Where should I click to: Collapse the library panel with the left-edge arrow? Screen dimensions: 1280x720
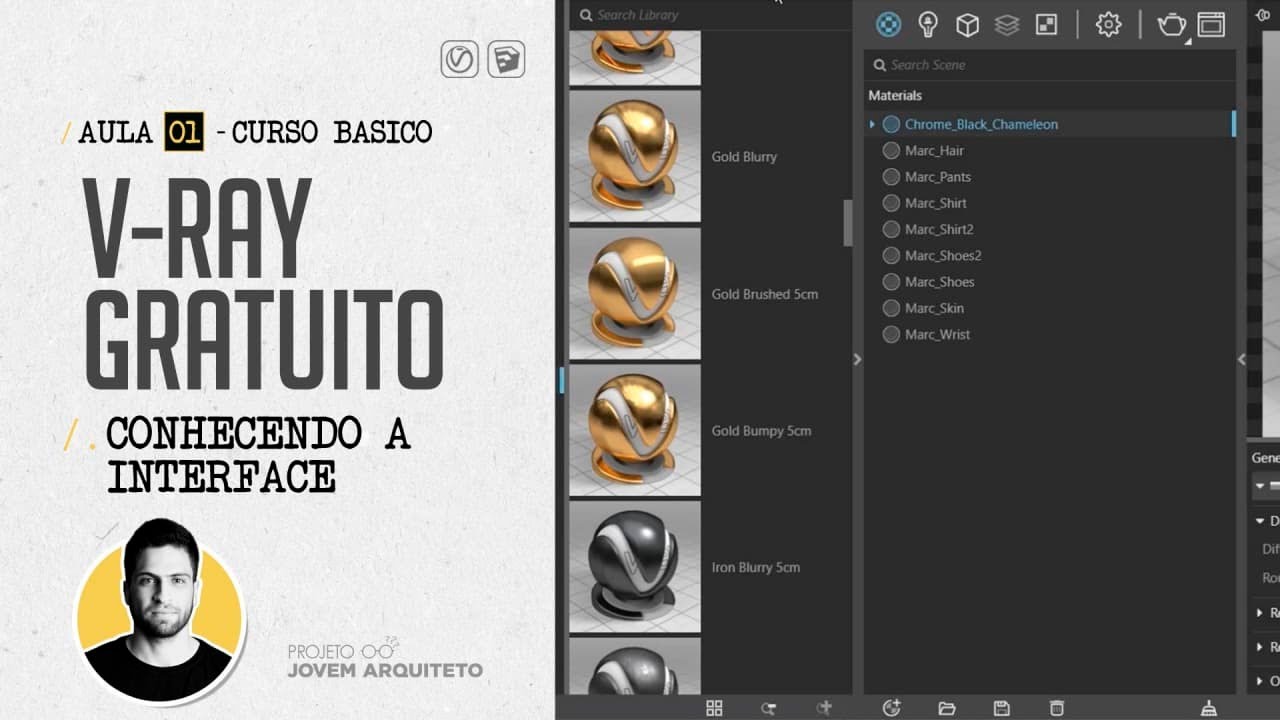click(x=857, y=359)
